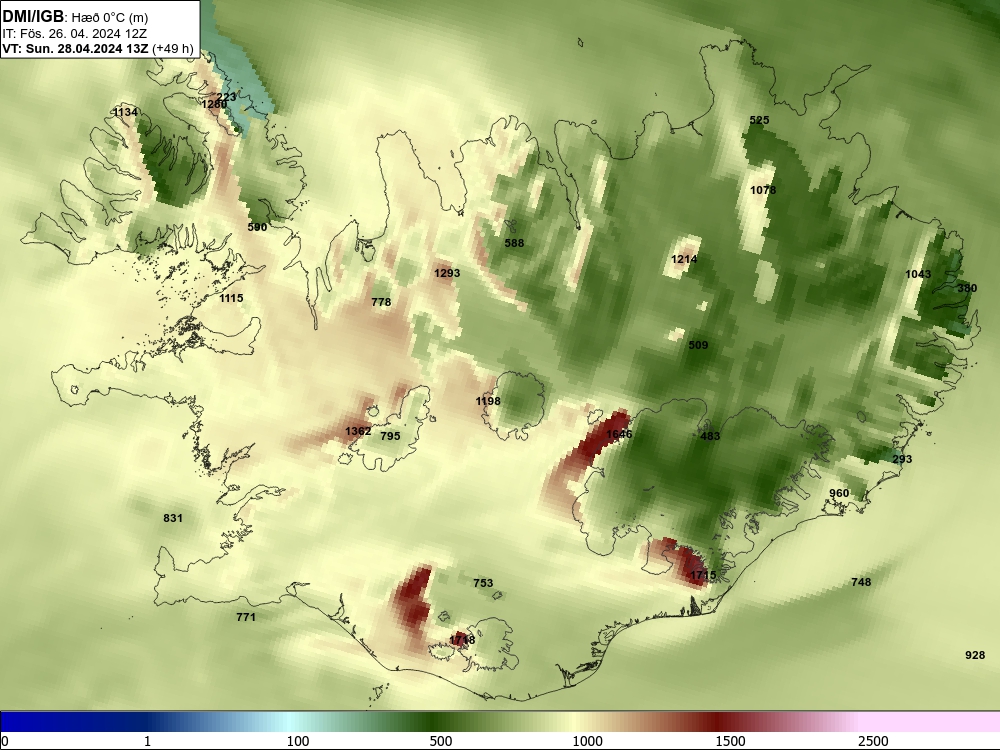Pick the 778 value label
Screen dimensions: 1000x750
(x=381, y=302)
